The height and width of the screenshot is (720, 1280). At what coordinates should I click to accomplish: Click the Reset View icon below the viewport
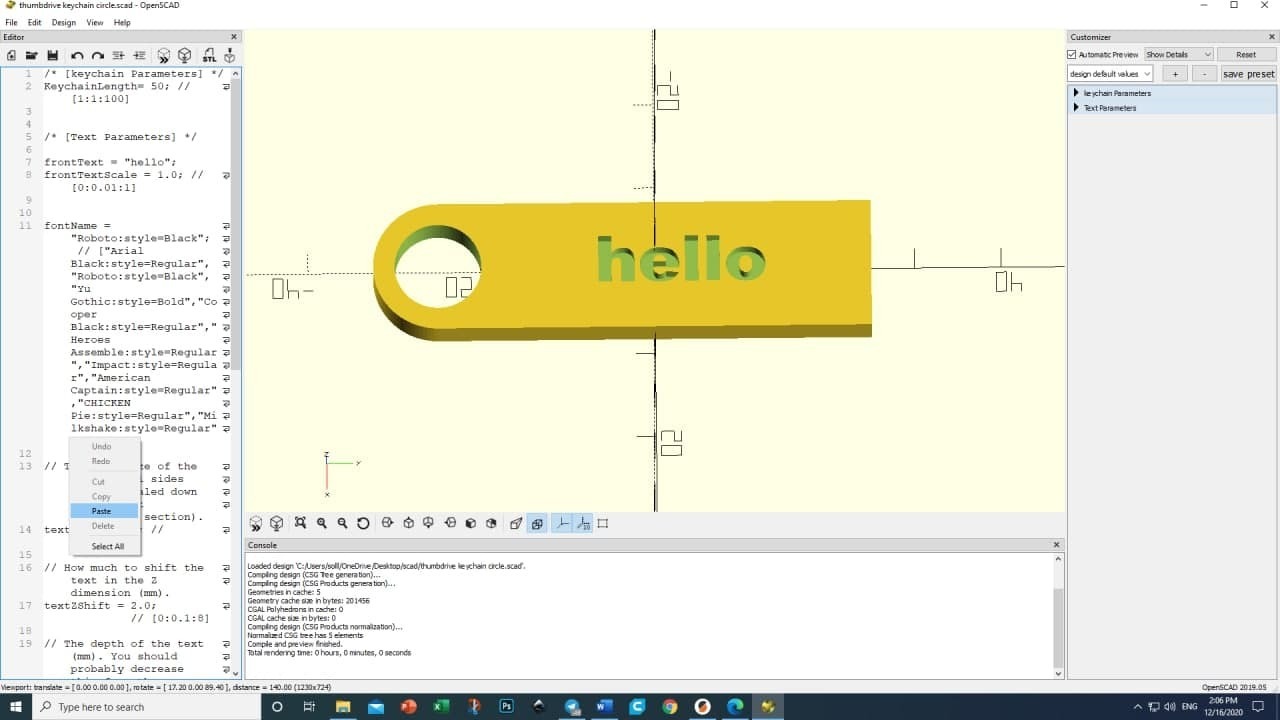[362, 523]
